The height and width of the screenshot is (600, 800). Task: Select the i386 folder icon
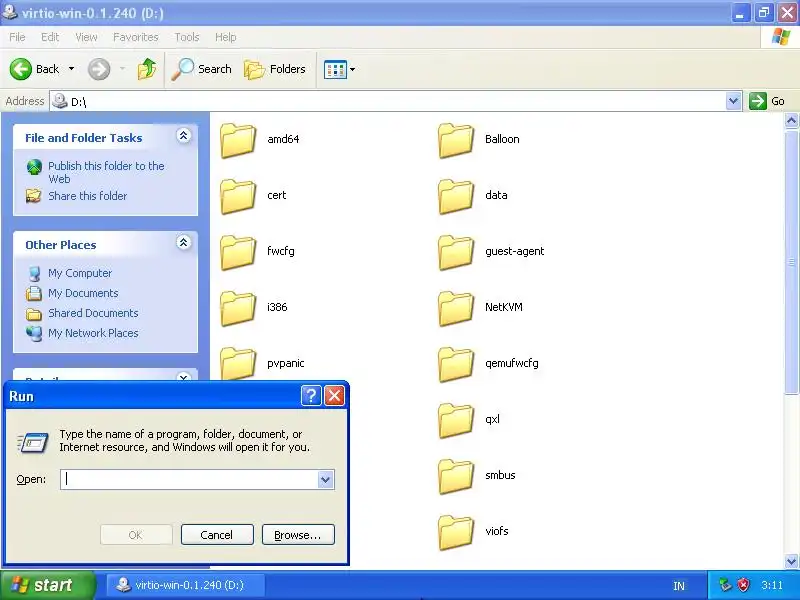point(238,308)
